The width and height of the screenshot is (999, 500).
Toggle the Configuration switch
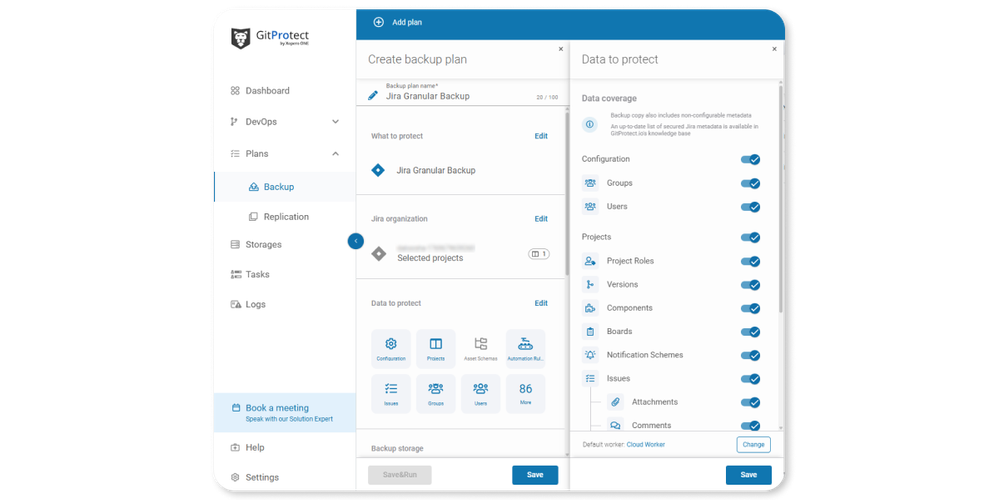[x=751, y=159]
